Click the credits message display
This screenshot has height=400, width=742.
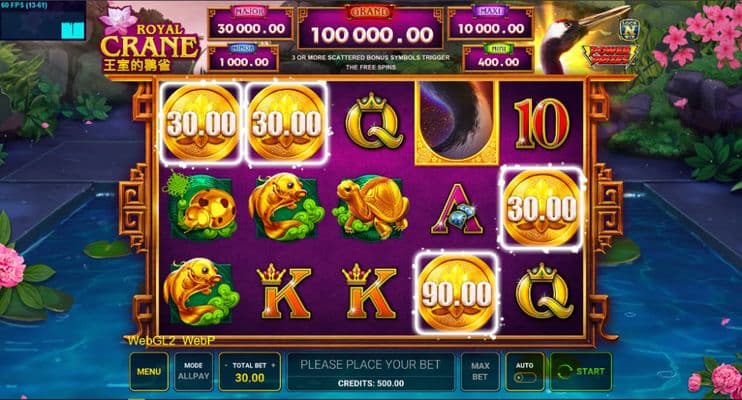click(x=371, y=372)
